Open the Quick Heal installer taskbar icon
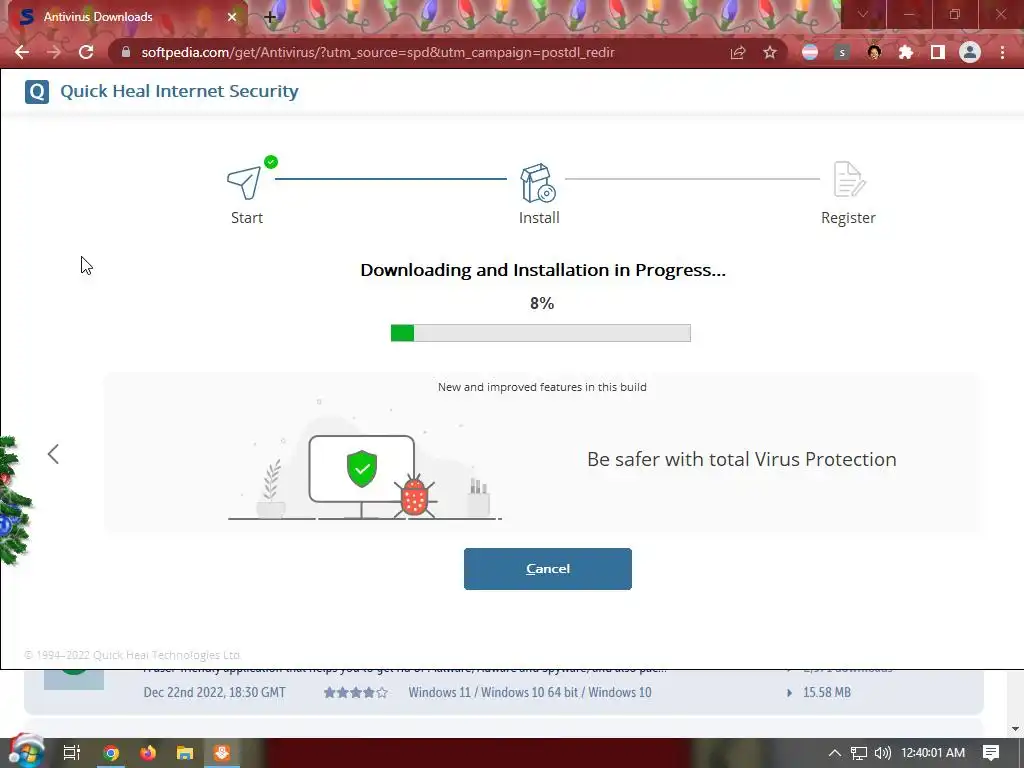Image resolution: width=1024 pixels, height=768 pixels. [222, 753]
